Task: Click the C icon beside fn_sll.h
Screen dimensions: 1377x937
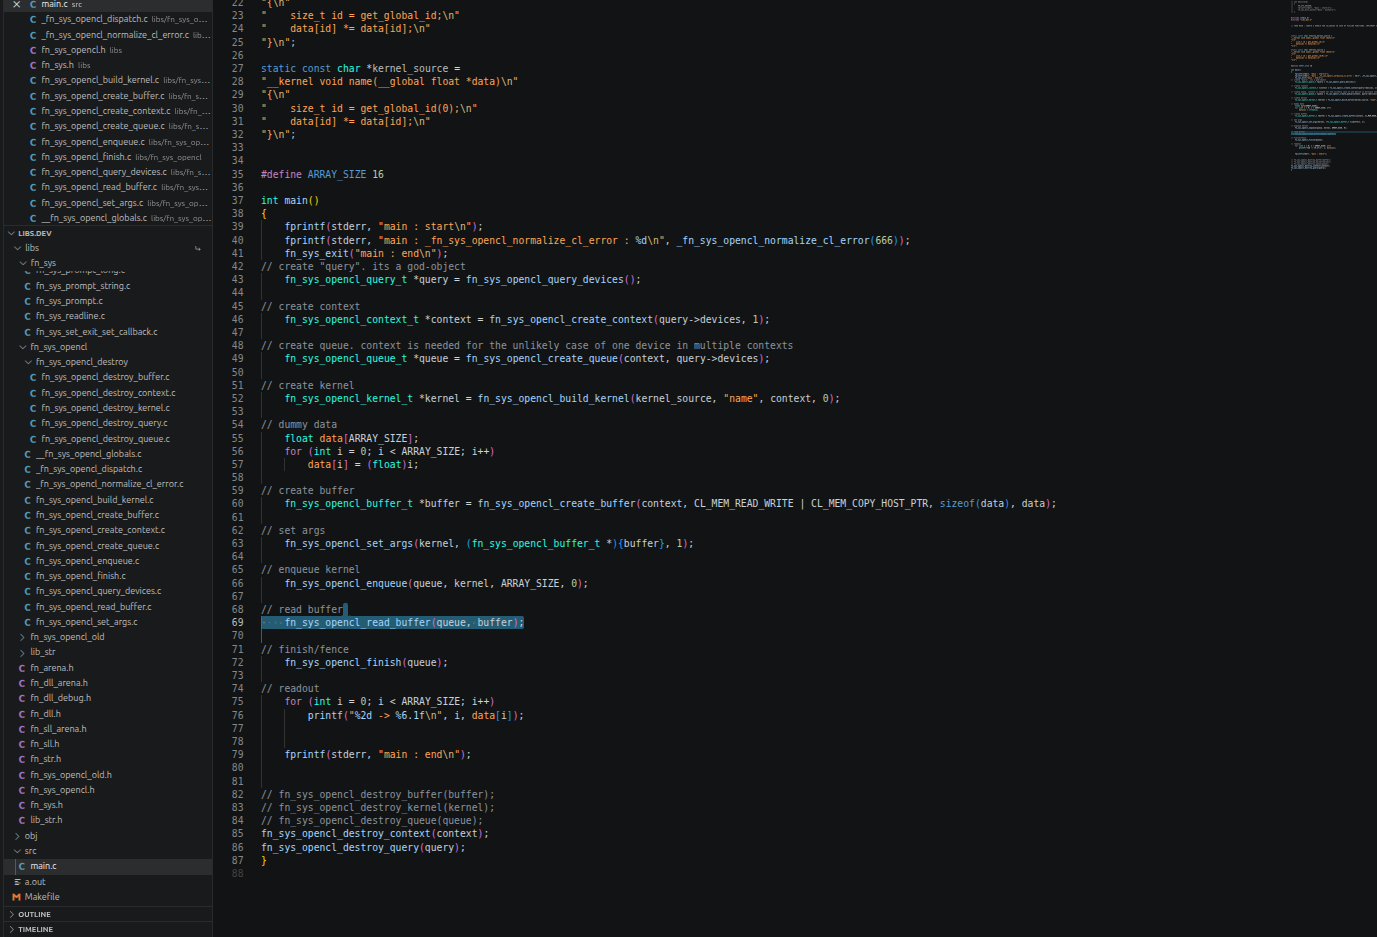Action: (22, 744)
